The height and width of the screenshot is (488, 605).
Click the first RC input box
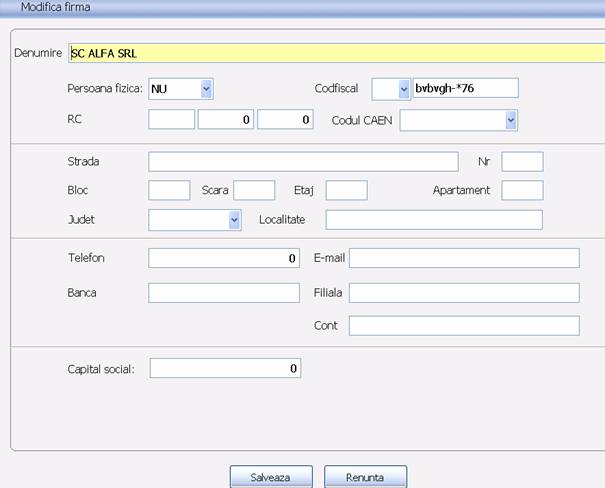click(x=171, y=121)
